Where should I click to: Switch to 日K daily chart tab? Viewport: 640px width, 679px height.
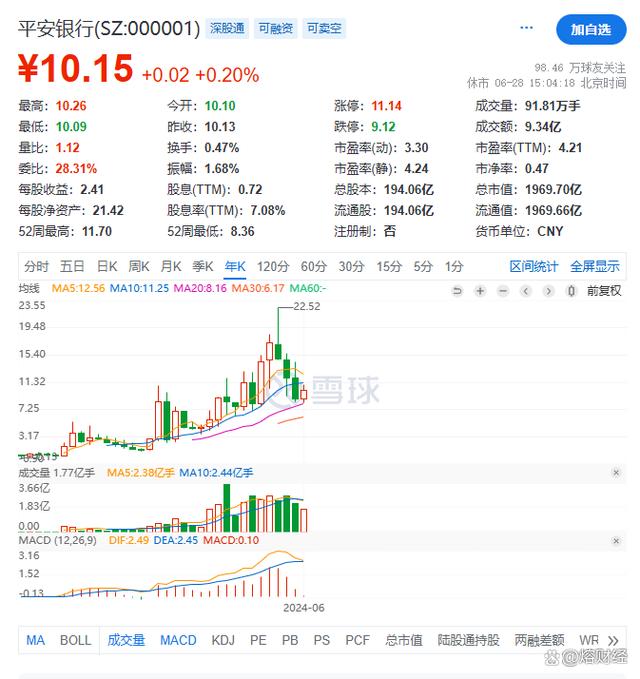click(x=107, y=266)
